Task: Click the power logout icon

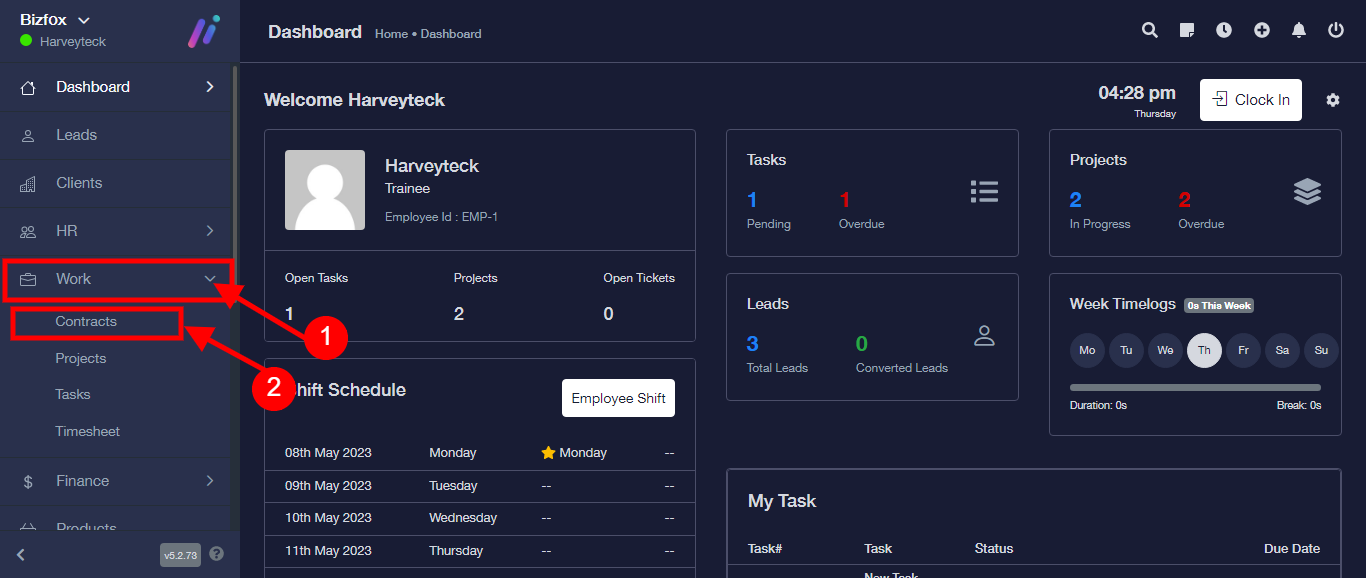Action: (x=1336, y=30)
